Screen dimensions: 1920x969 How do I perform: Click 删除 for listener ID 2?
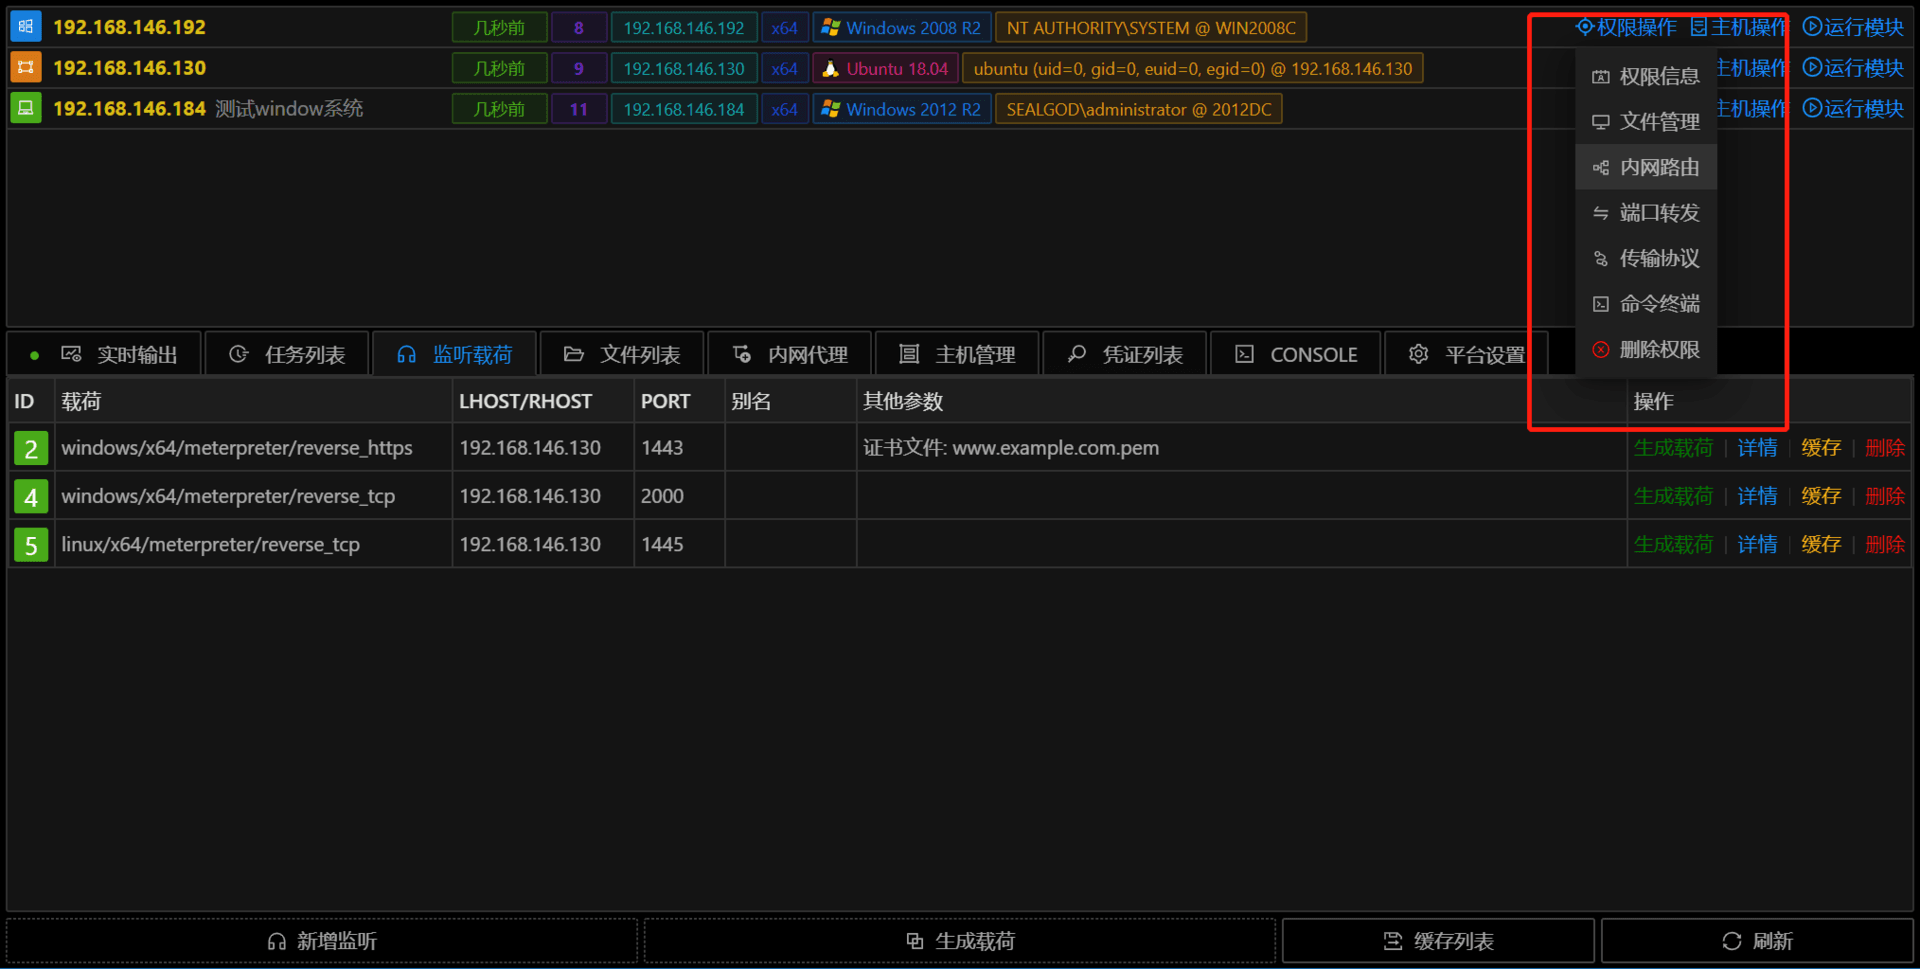1885,448
